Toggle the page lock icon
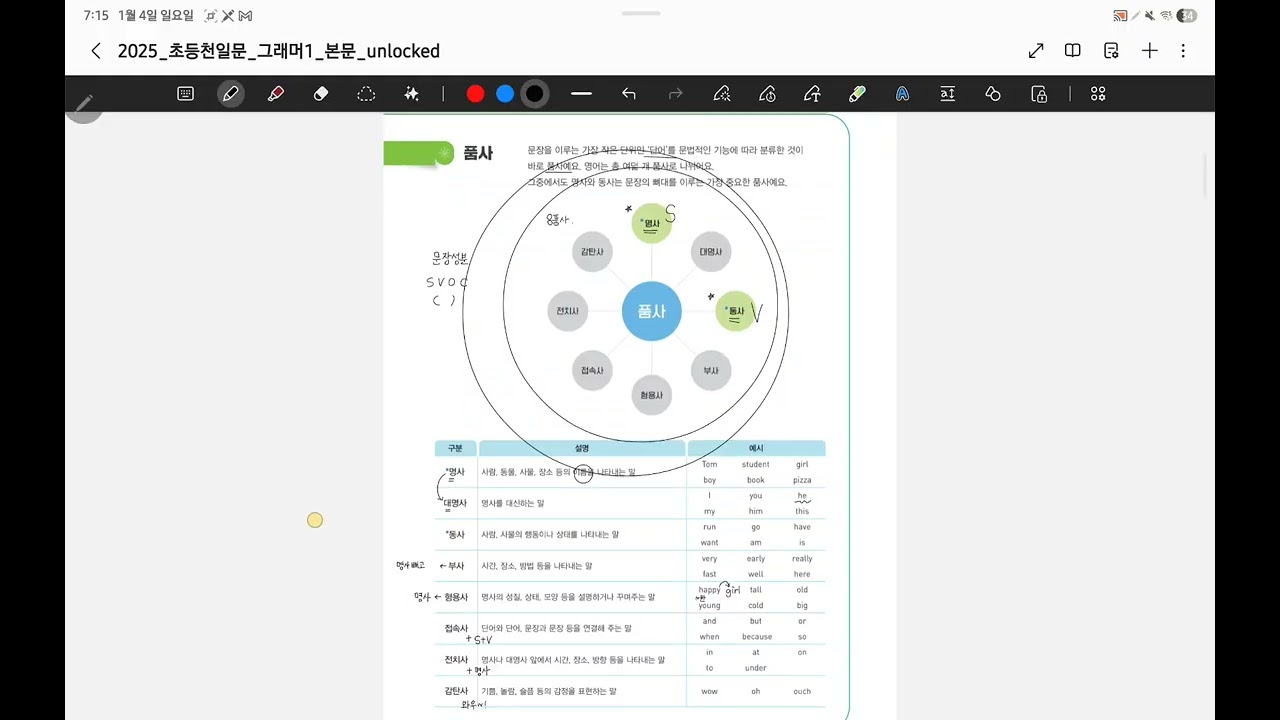The image size is (1280, 720). (x=1039, y=94)
